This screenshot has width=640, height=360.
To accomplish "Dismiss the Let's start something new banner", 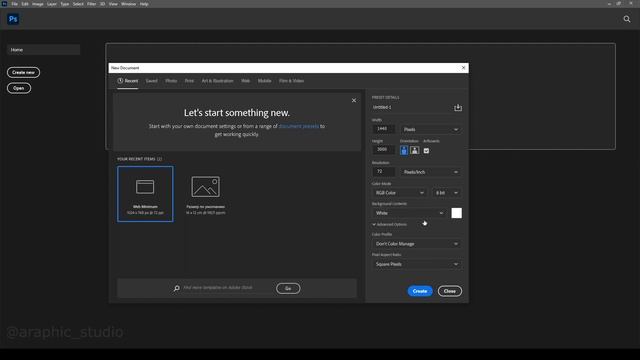I will point(354,100).
